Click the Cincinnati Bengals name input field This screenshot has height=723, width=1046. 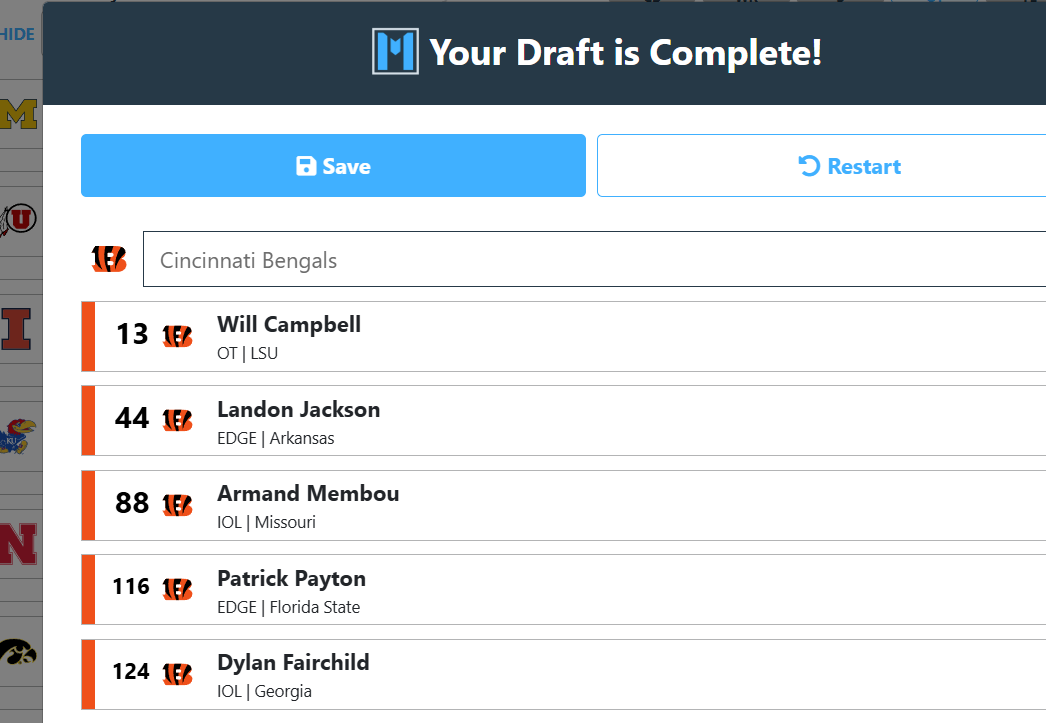click(594, 259)
